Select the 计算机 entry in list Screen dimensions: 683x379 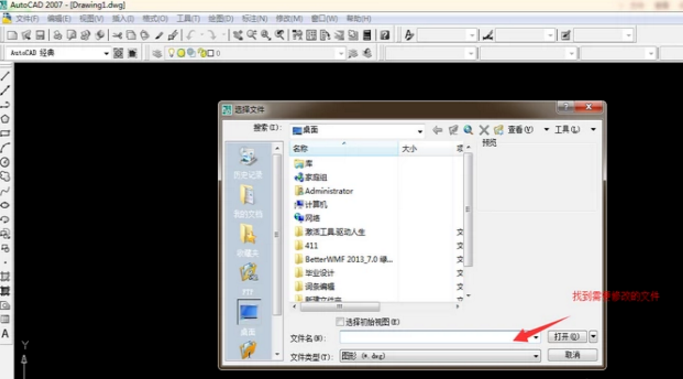311,204
